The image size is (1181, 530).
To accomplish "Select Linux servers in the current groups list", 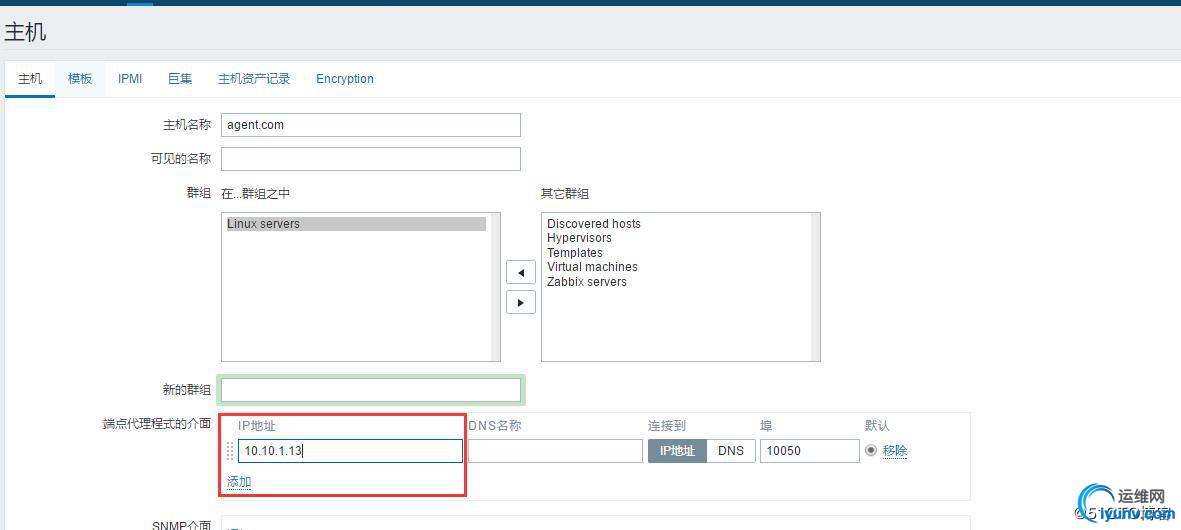I will pyautogui.click(x=356, y=224).
